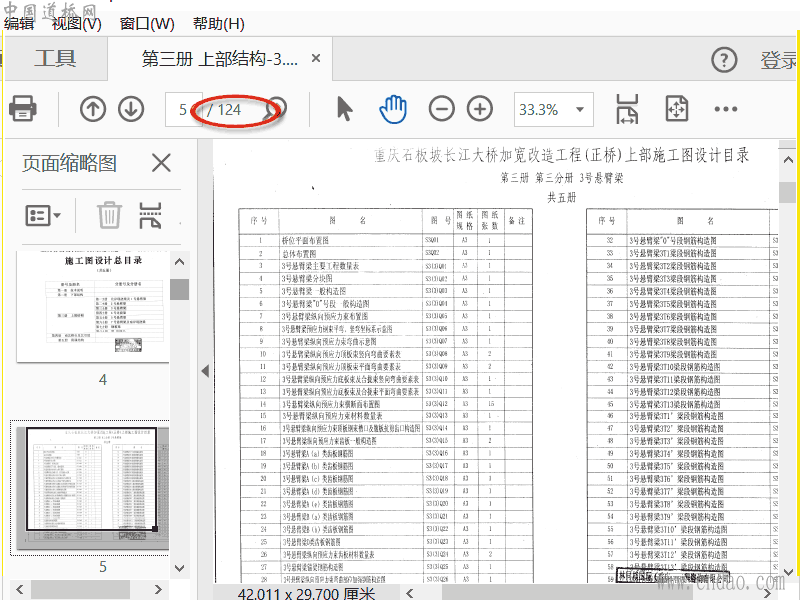Go to next page with down arrow
Screen dimensions: 800x600
click(x=131, y=109)
